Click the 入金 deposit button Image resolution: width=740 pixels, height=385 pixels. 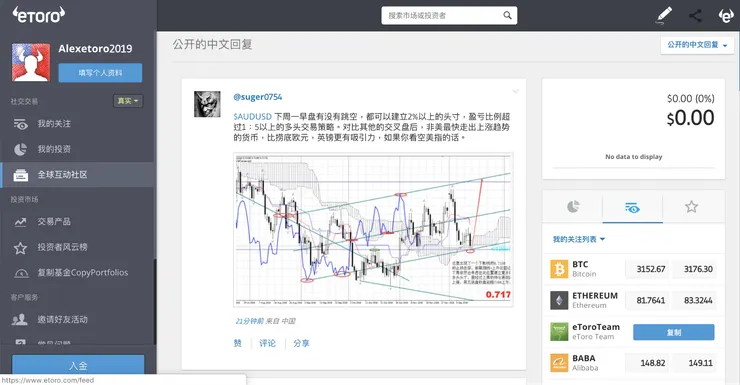click(x=78, y=365)
